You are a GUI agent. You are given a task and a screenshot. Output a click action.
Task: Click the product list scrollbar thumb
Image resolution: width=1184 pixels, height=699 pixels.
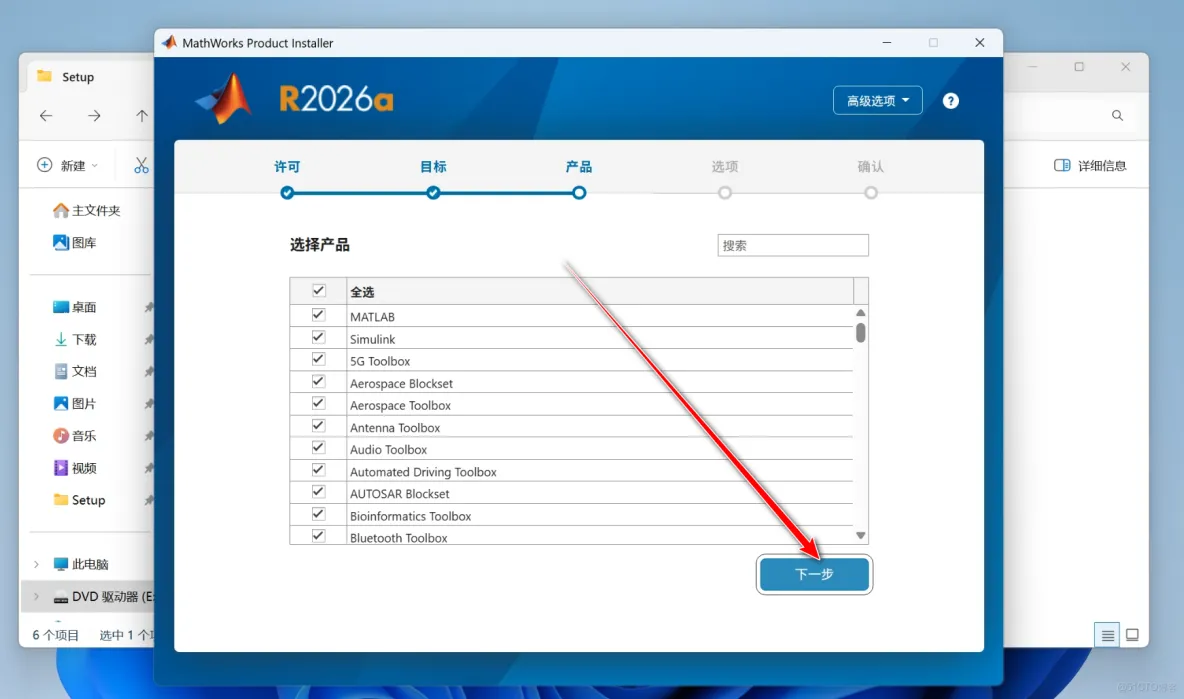point(860,333)
